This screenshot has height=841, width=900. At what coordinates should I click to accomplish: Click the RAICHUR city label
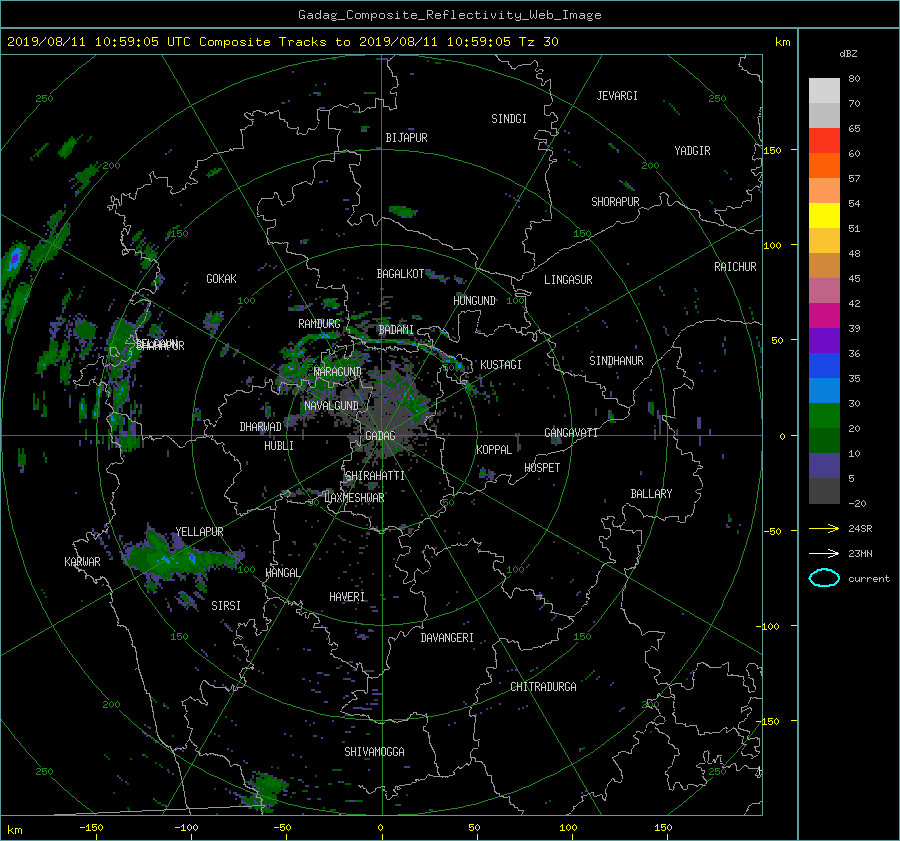point(735,267)
